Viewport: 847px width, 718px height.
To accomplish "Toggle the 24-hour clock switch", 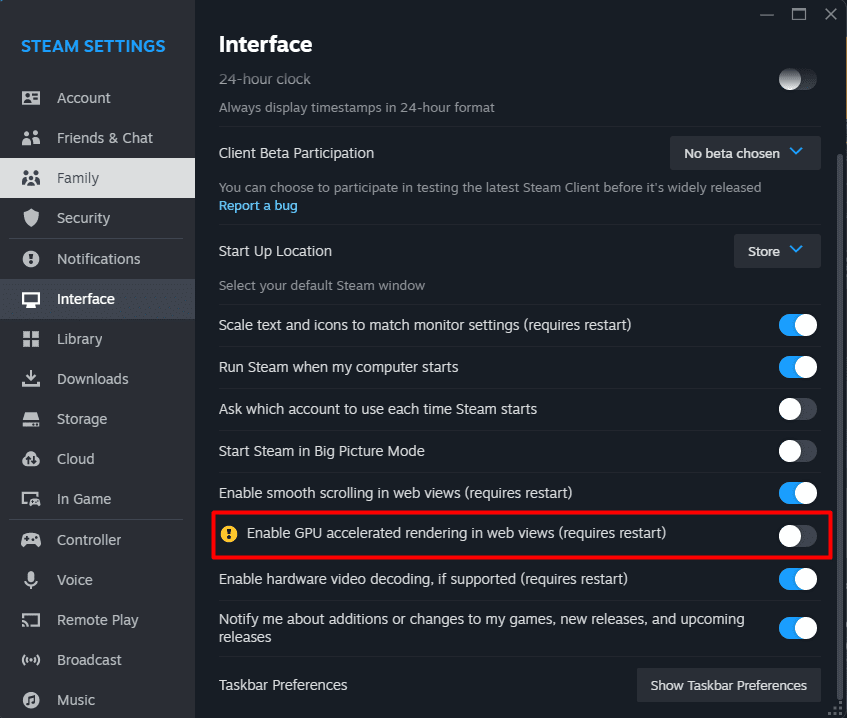I will tap(797, 77).
